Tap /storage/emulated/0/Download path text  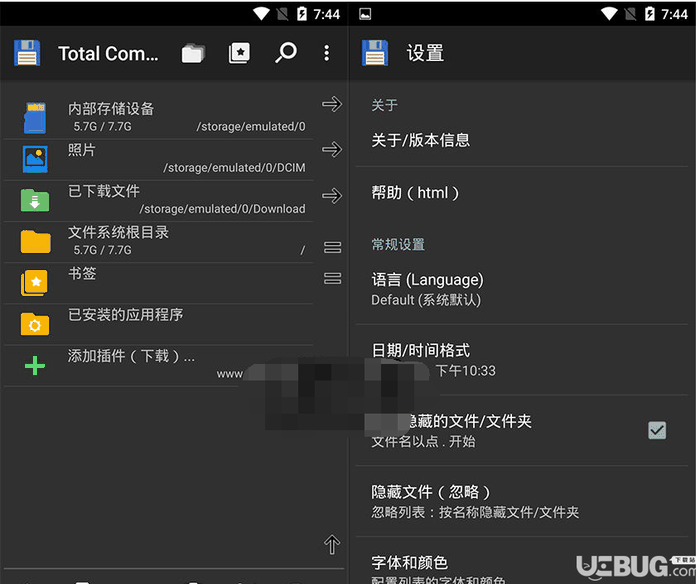point(222,209)
